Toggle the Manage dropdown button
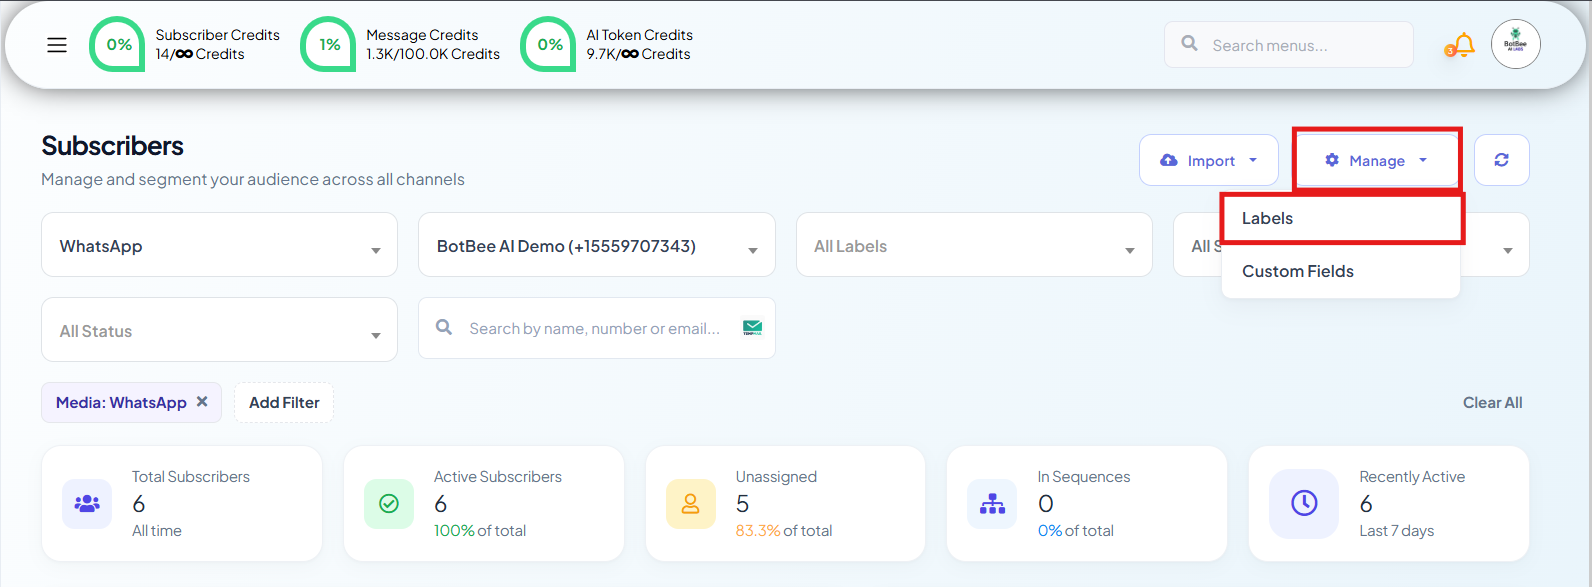 1377,160
